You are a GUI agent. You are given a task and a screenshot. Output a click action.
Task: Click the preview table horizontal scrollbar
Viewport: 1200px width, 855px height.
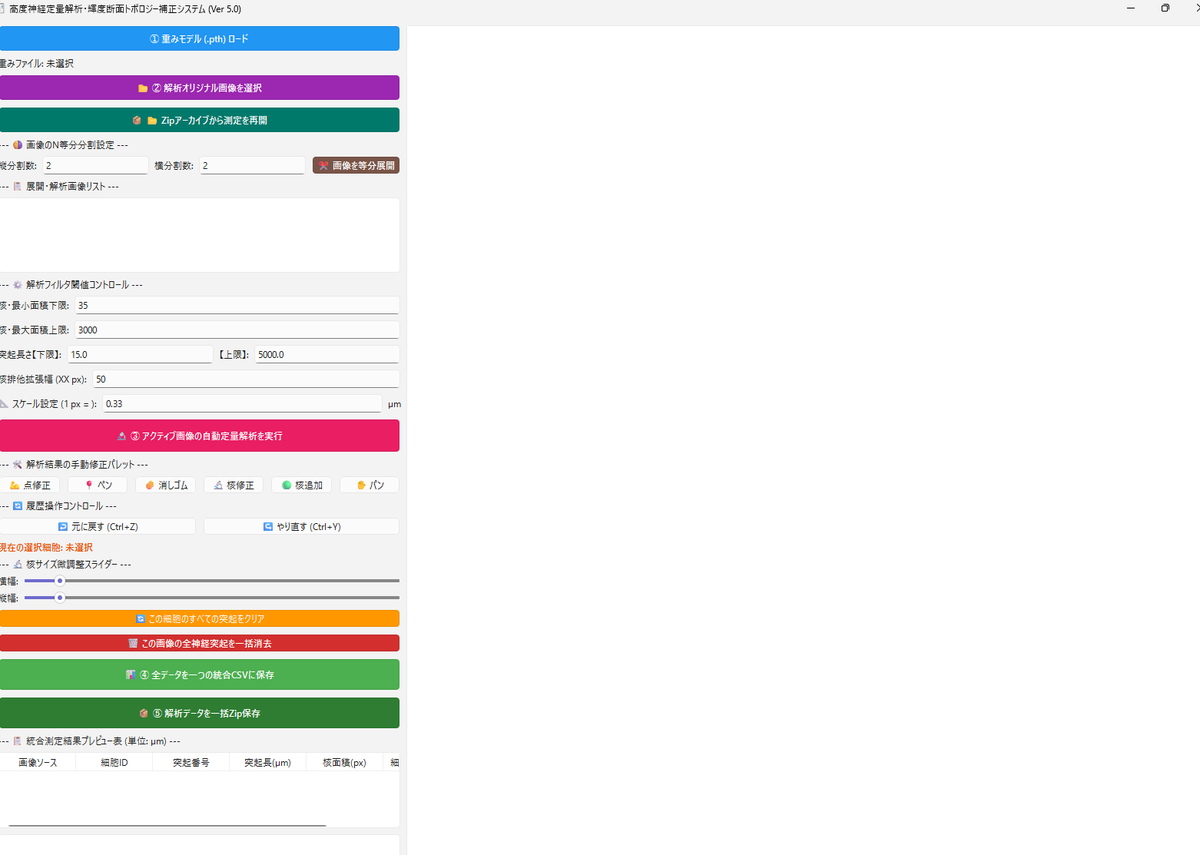167,825
